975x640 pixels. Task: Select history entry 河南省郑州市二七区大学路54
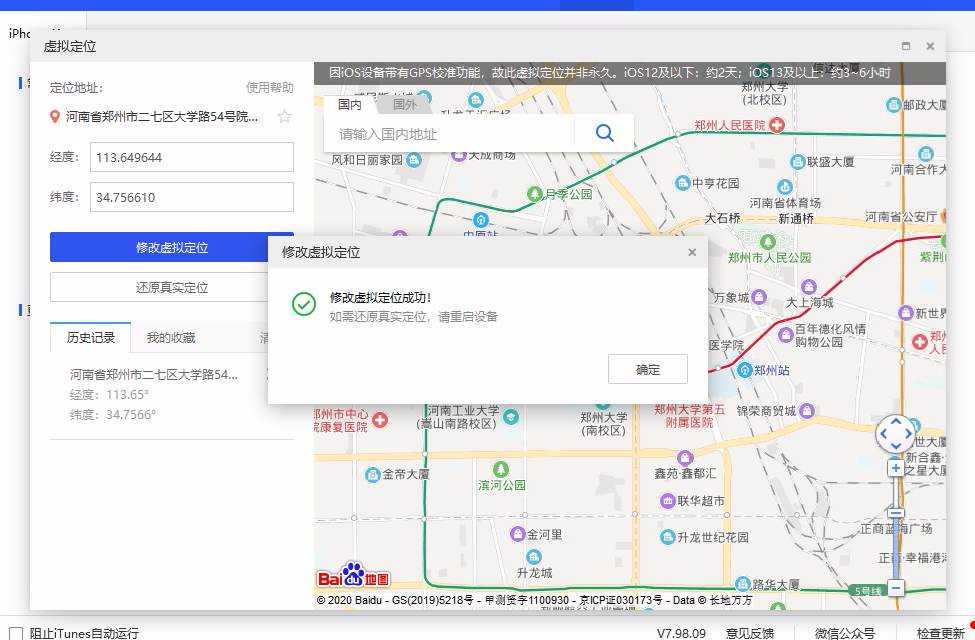coord(154,374)
